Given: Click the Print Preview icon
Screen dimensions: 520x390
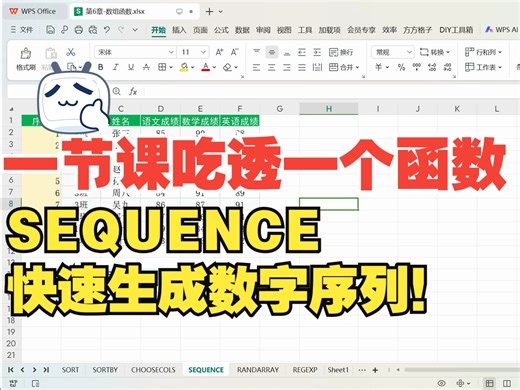Looking at the screenshot, I should coord(93,30).
